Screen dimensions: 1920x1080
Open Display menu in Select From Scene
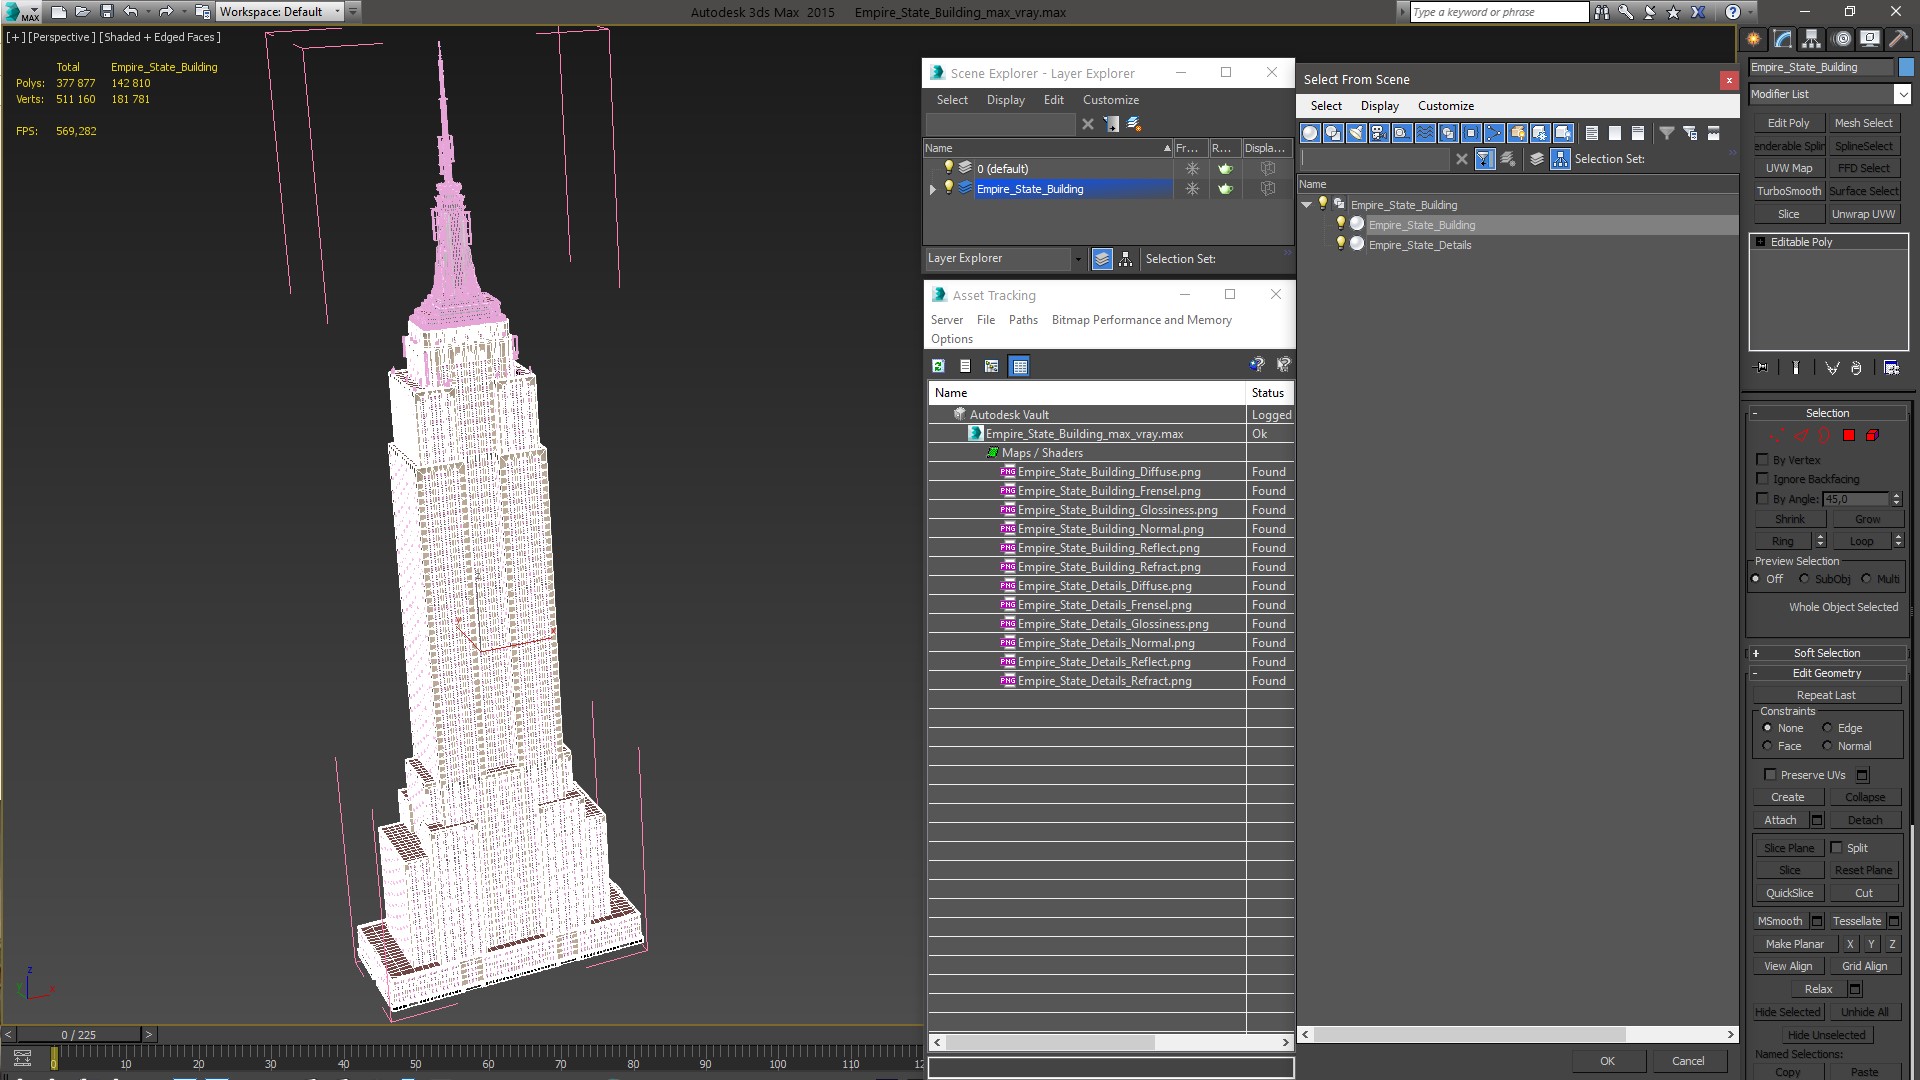(1379, 106)
